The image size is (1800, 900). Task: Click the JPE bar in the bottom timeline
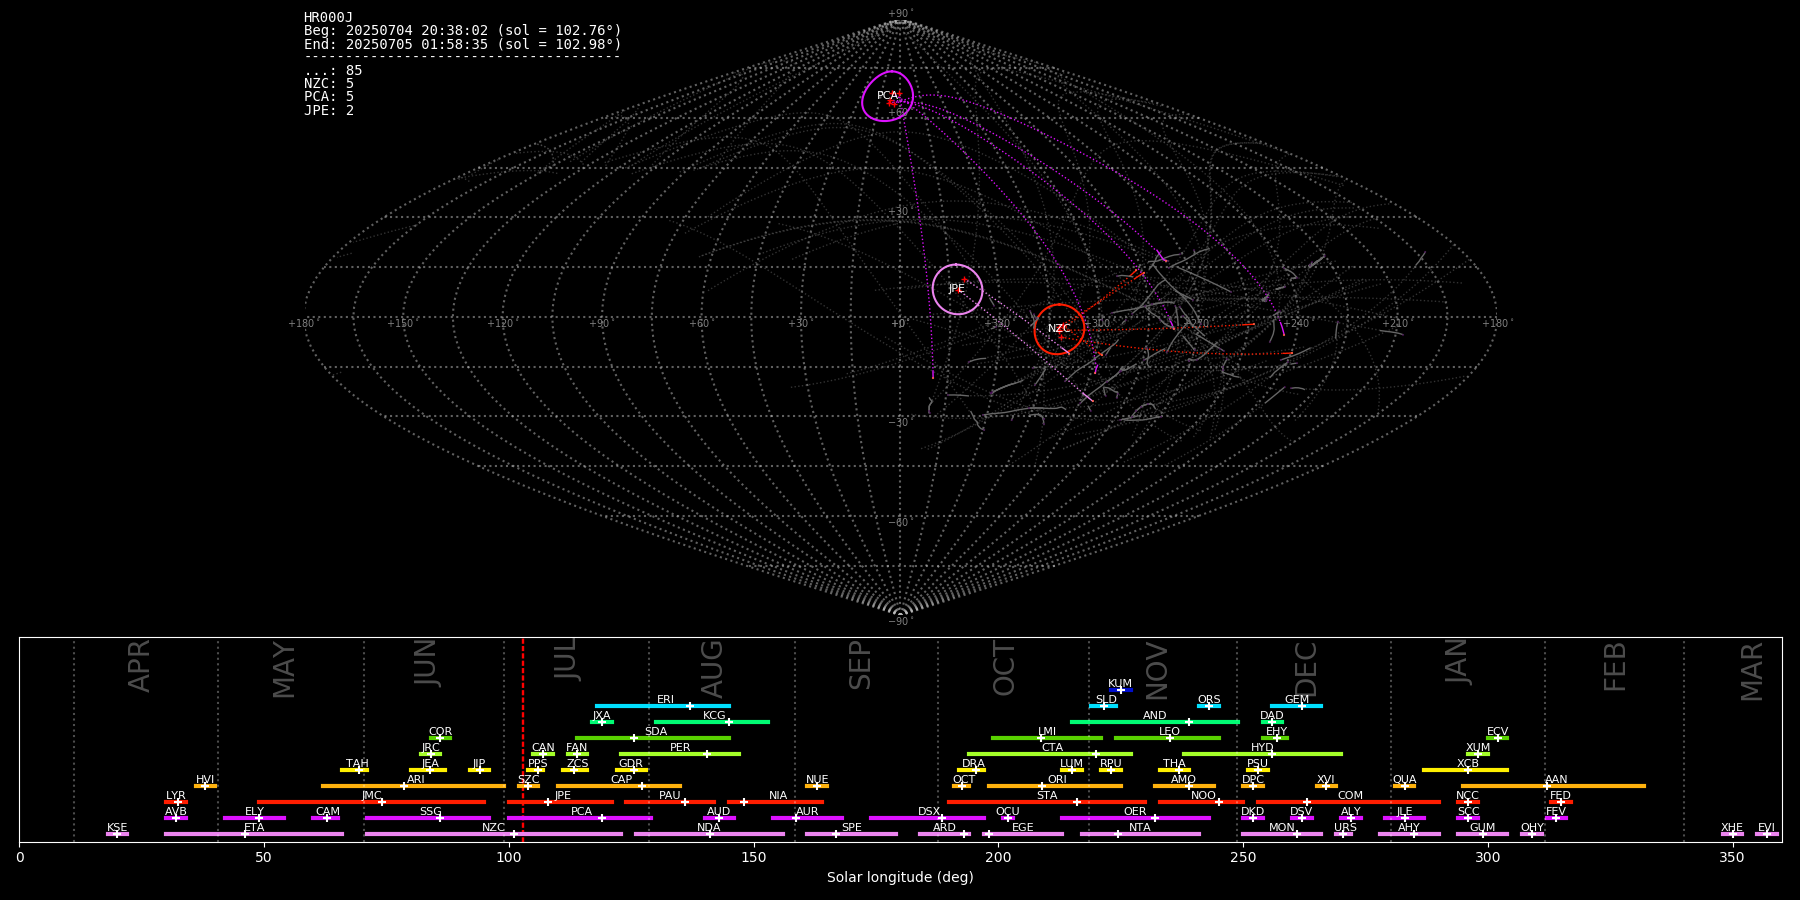click(x=560, y=802)
